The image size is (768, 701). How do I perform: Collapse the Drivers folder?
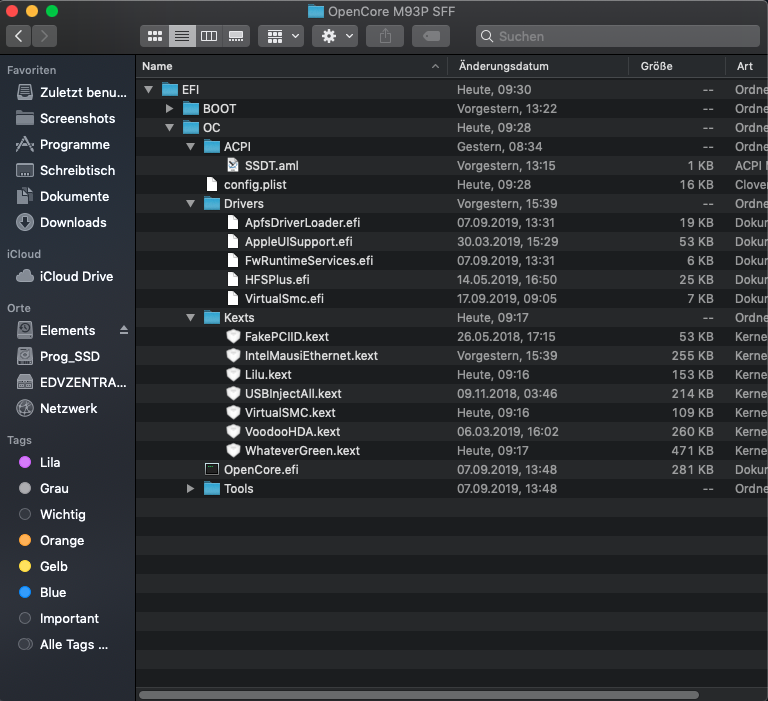pos(191,203)
